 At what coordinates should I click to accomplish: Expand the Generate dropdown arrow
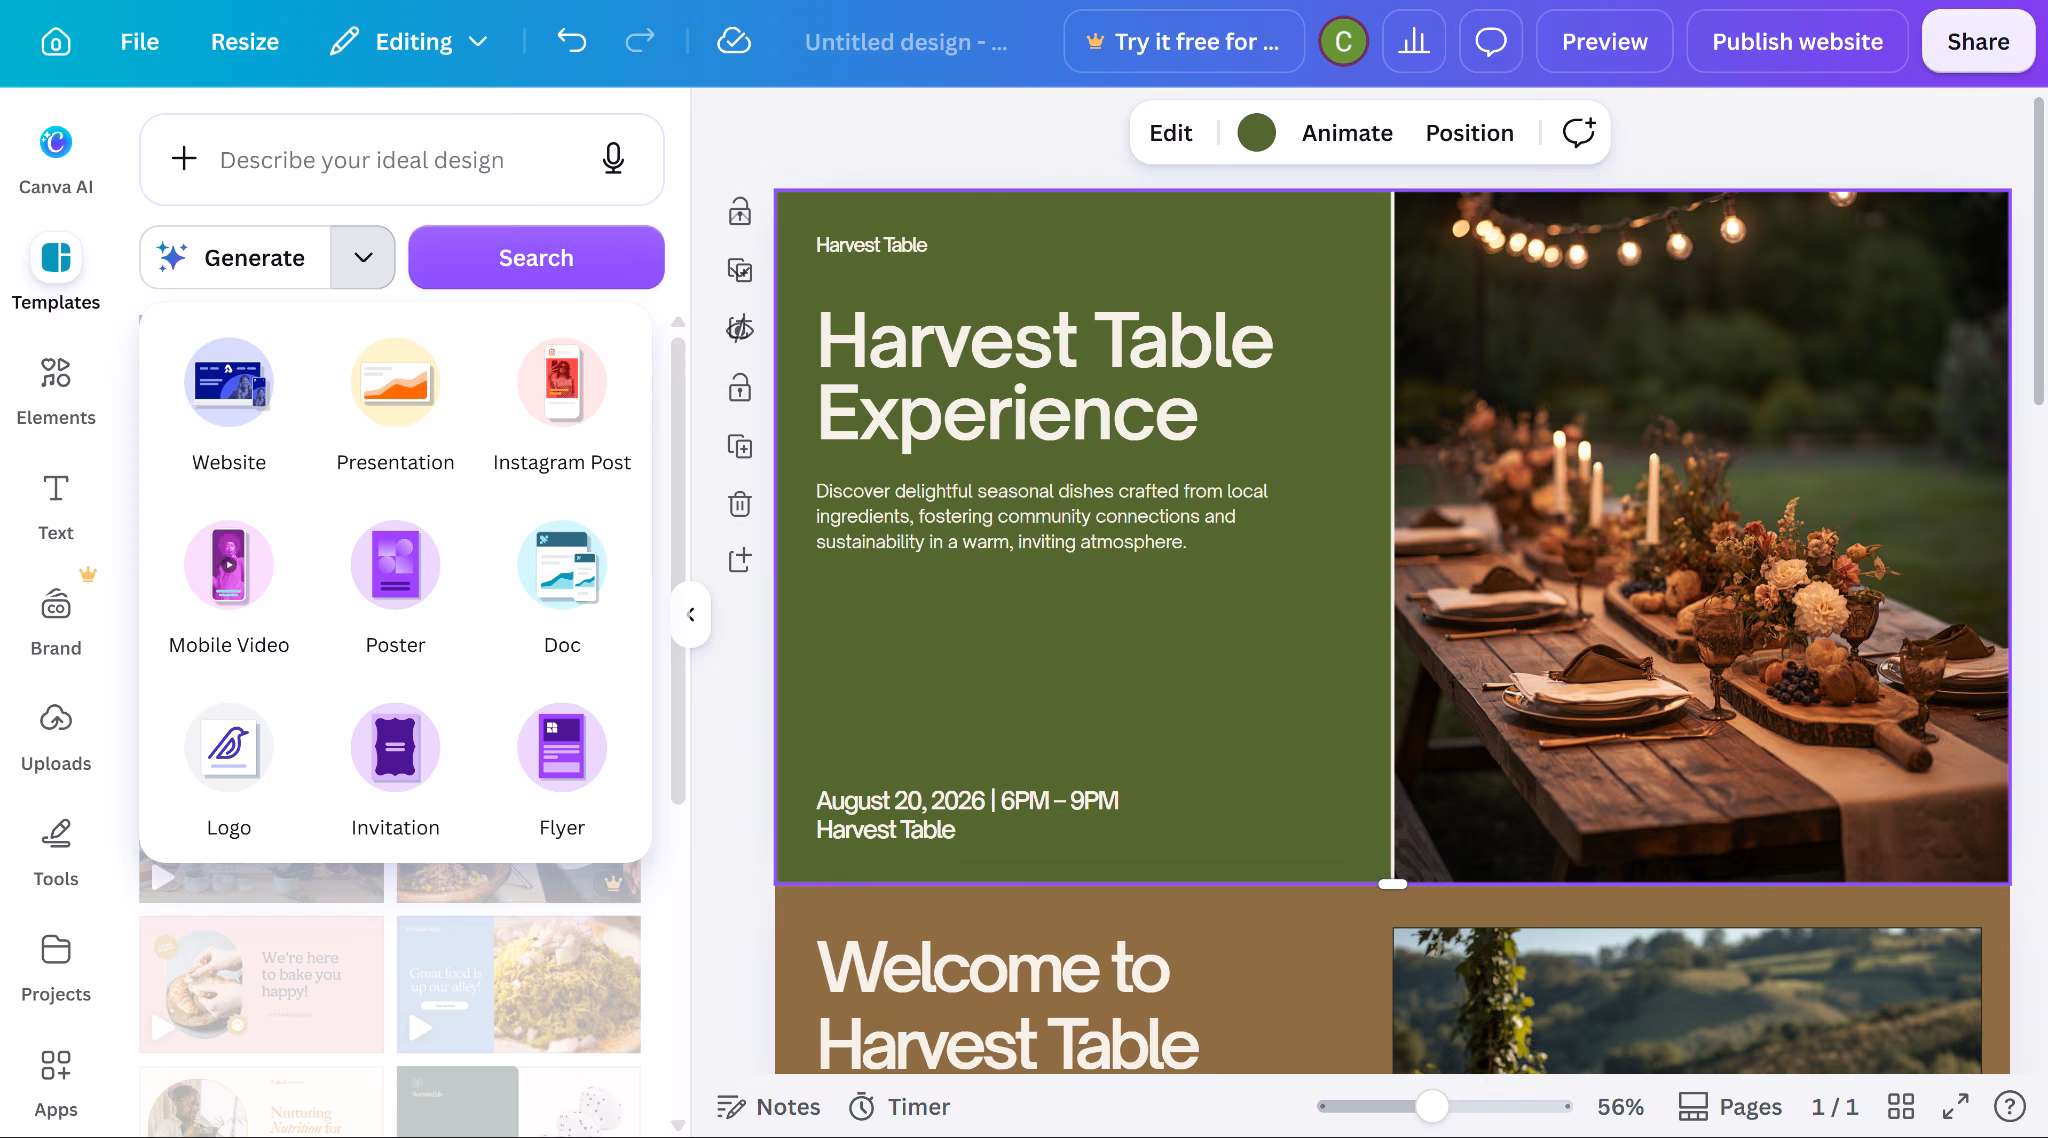click(x=363, y=257)
